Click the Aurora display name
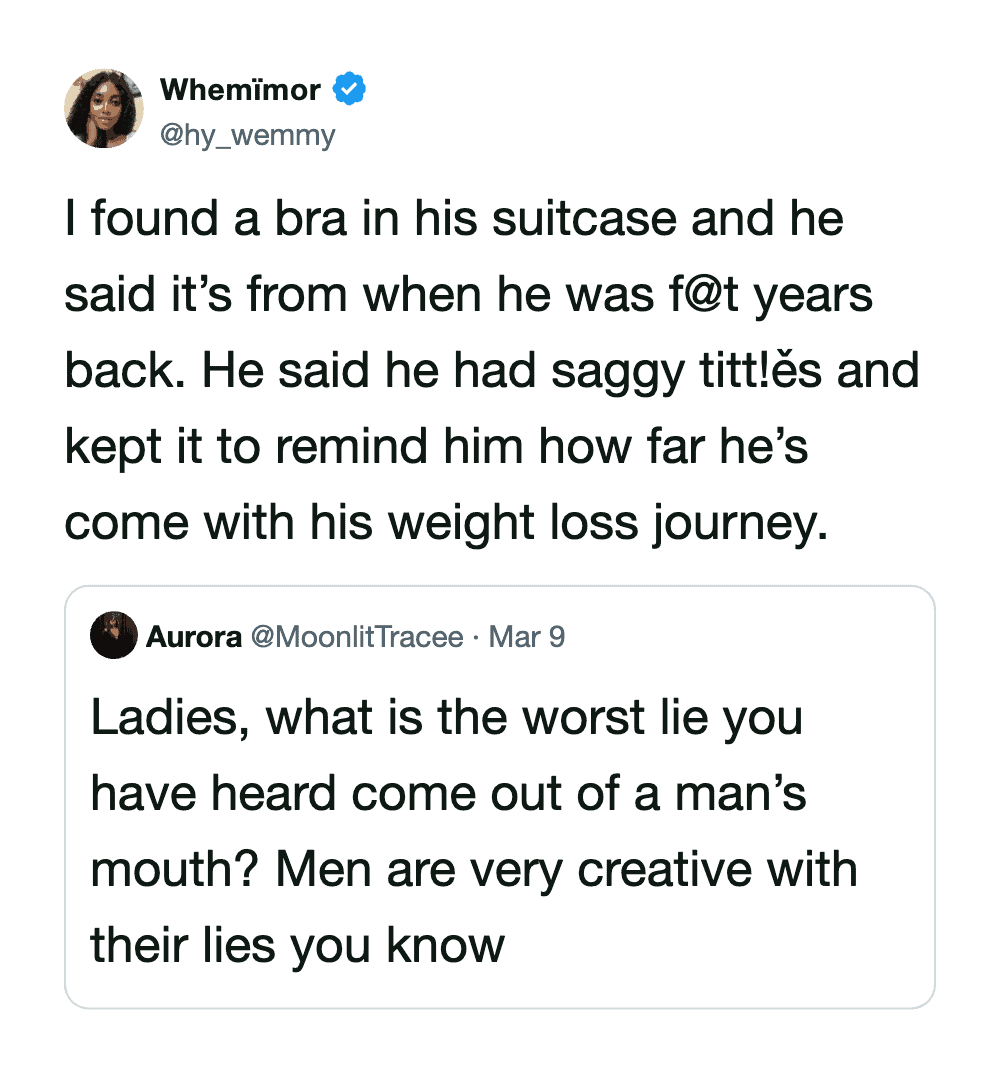The height and width of the screenshot is (1074, 1000). click(194, 636)
